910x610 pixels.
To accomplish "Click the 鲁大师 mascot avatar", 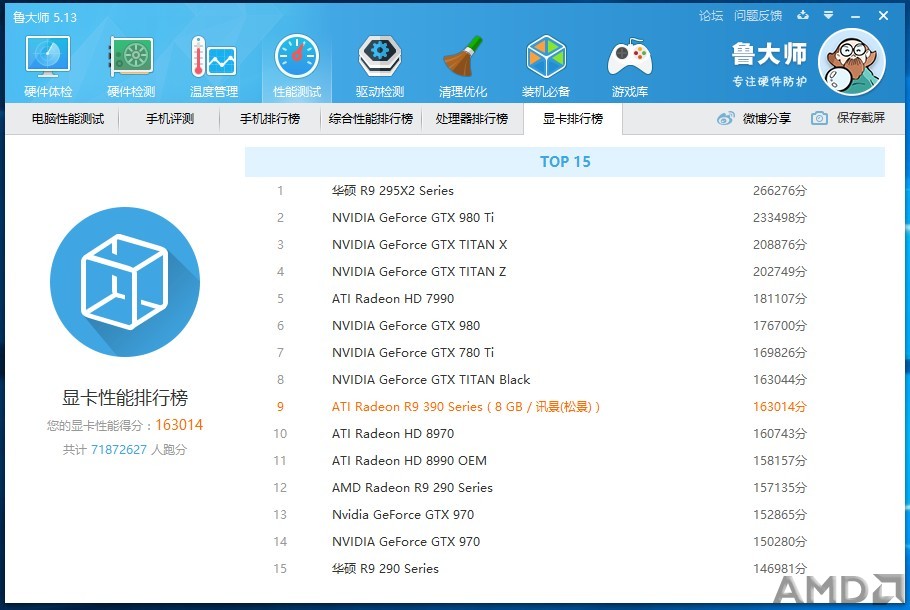I will coord(851,62).
